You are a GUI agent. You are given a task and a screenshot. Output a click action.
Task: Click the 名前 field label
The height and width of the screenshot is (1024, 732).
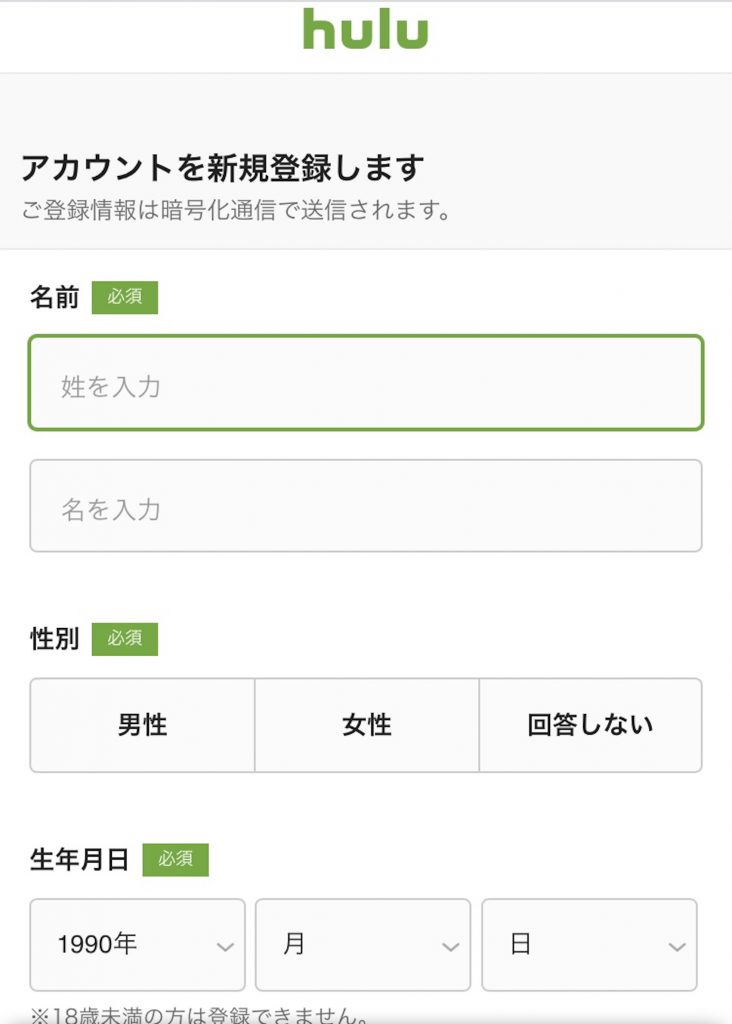54,297
